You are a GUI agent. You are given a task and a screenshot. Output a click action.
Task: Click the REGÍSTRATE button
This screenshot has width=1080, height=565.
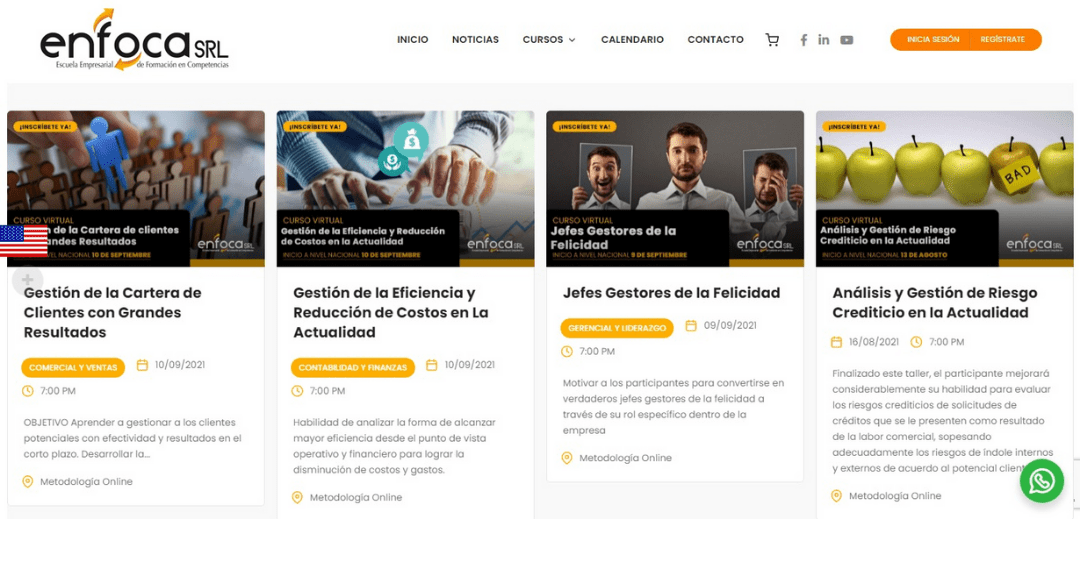pyautogui.click(x=1003, y=39)
